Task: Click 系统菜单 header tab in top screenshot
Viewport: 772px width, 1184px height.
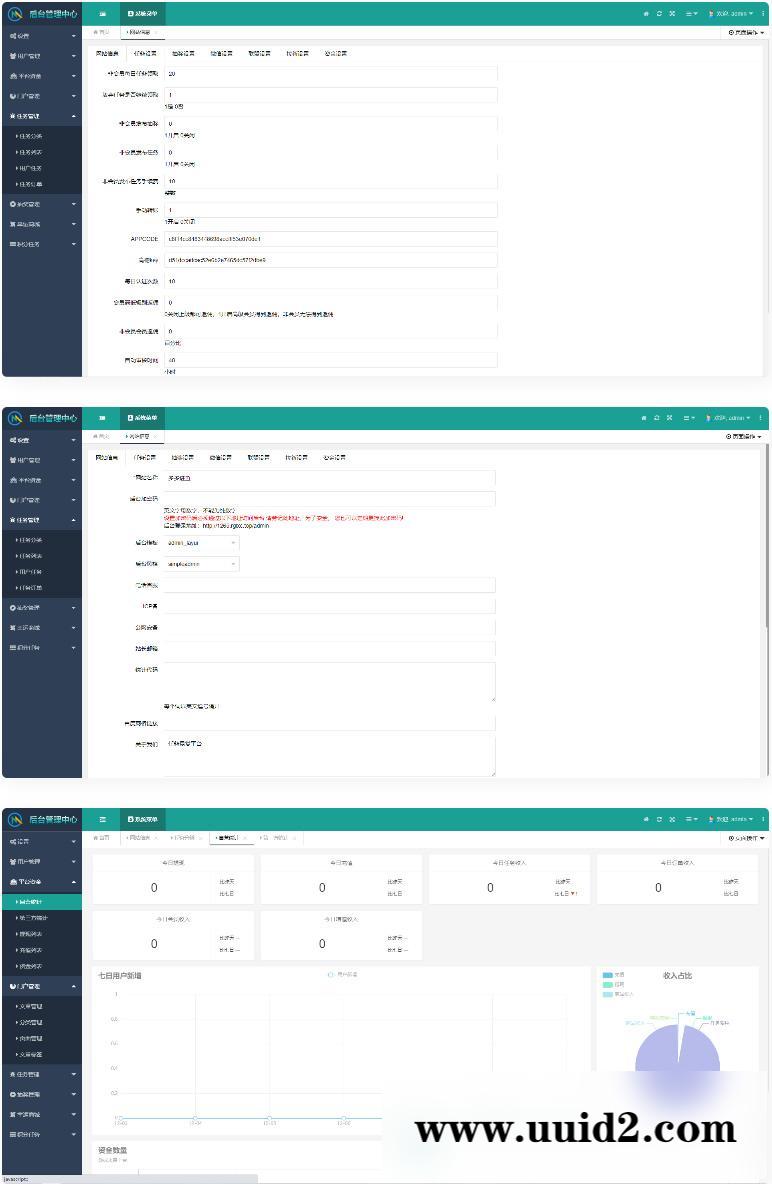Action: pos(142,14)
